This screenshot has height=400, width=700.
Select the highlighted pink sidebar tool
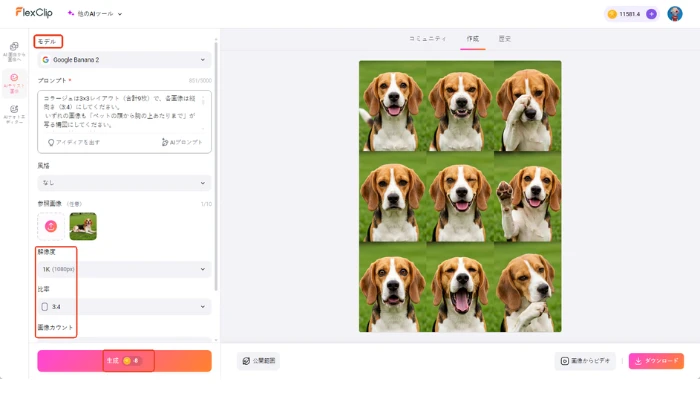pos(14,83)
